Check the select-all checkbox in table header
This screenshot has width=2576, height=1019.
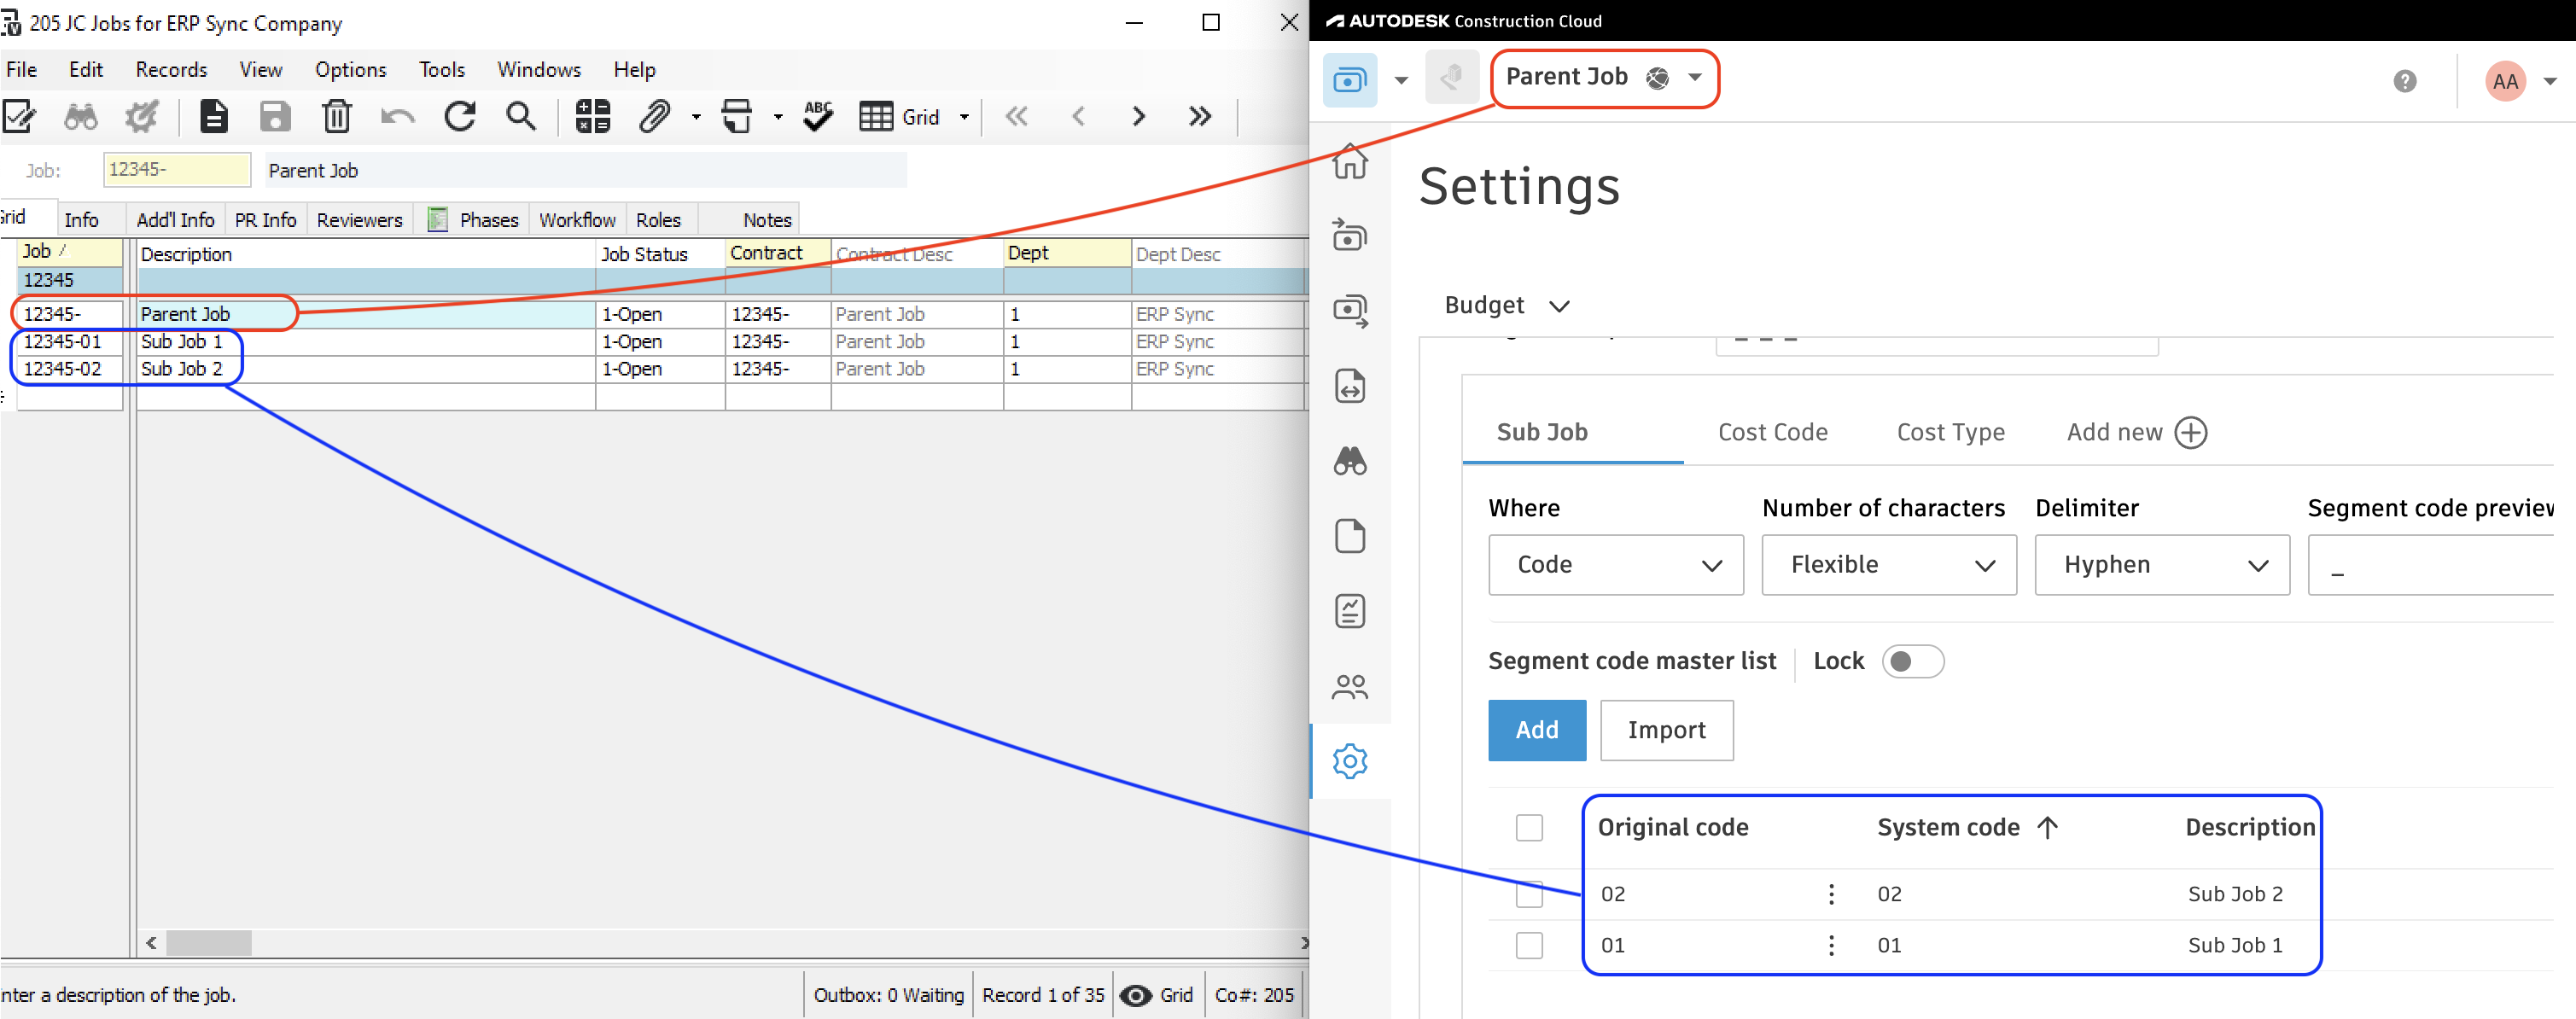coord(1529,828)
